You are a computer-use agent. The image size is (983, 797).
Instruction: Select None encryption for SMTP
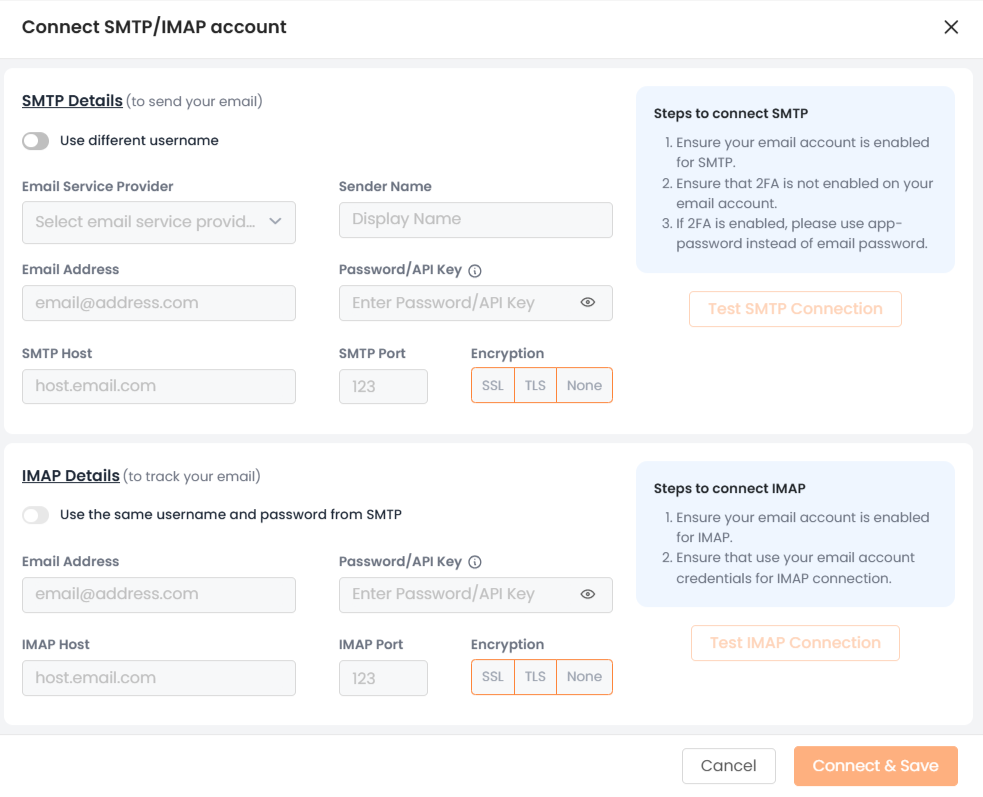point(584,386)
